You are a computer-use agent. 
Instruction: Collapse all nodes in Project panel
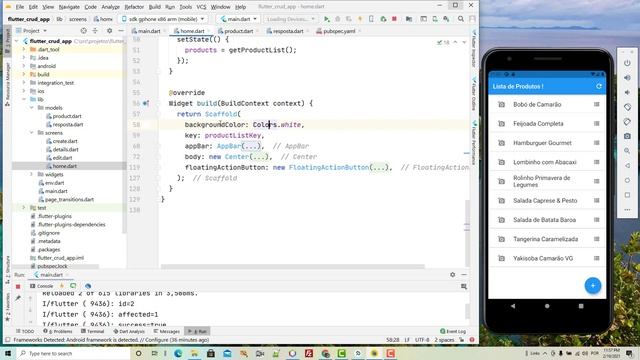(95, 31)
